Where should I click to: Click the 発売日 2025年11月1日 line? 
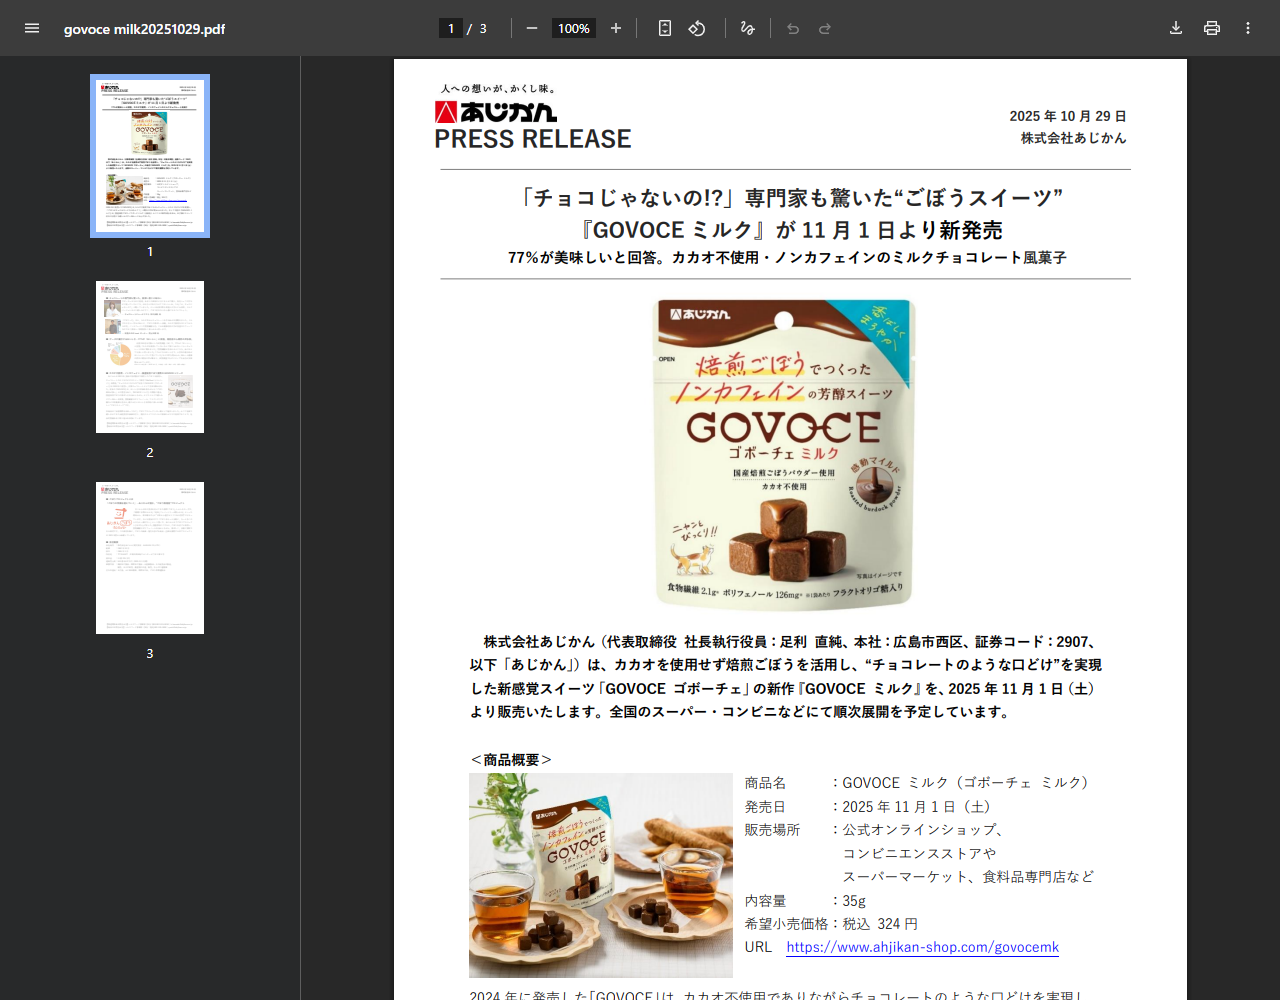coord(868,806)
